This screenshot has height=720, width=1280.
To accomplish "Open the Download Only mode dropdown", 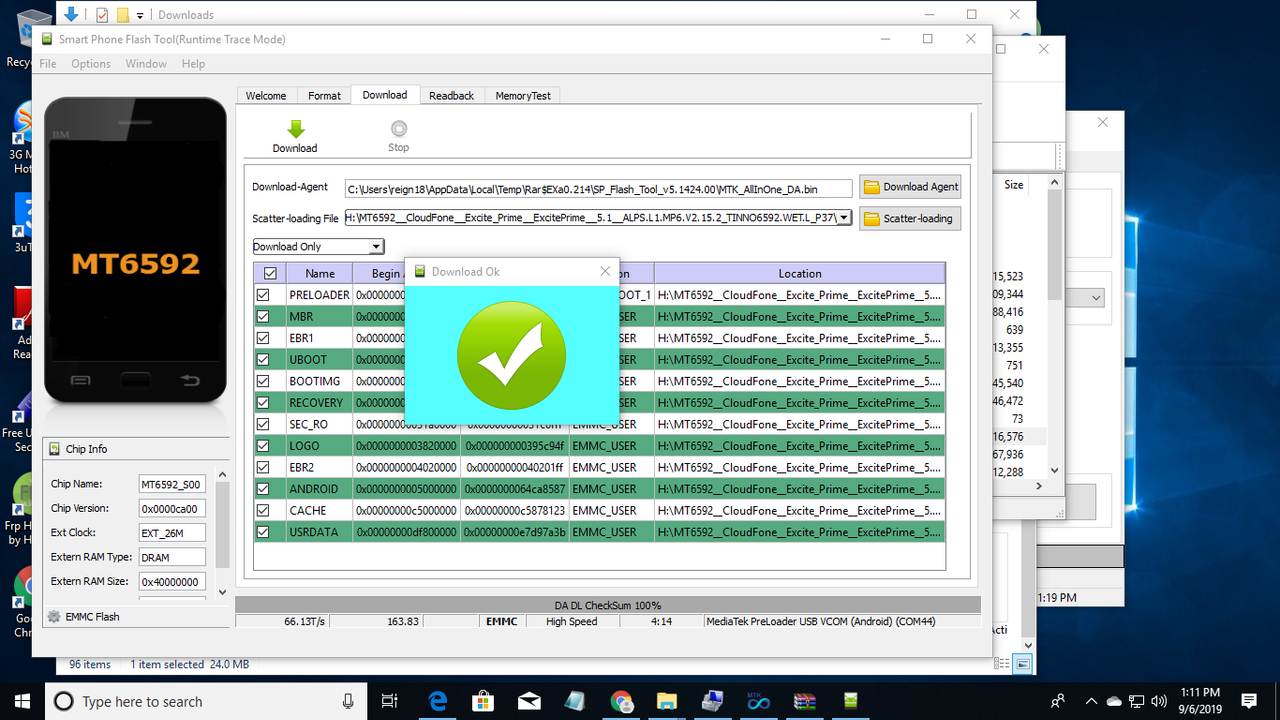I will coord(376,247).
